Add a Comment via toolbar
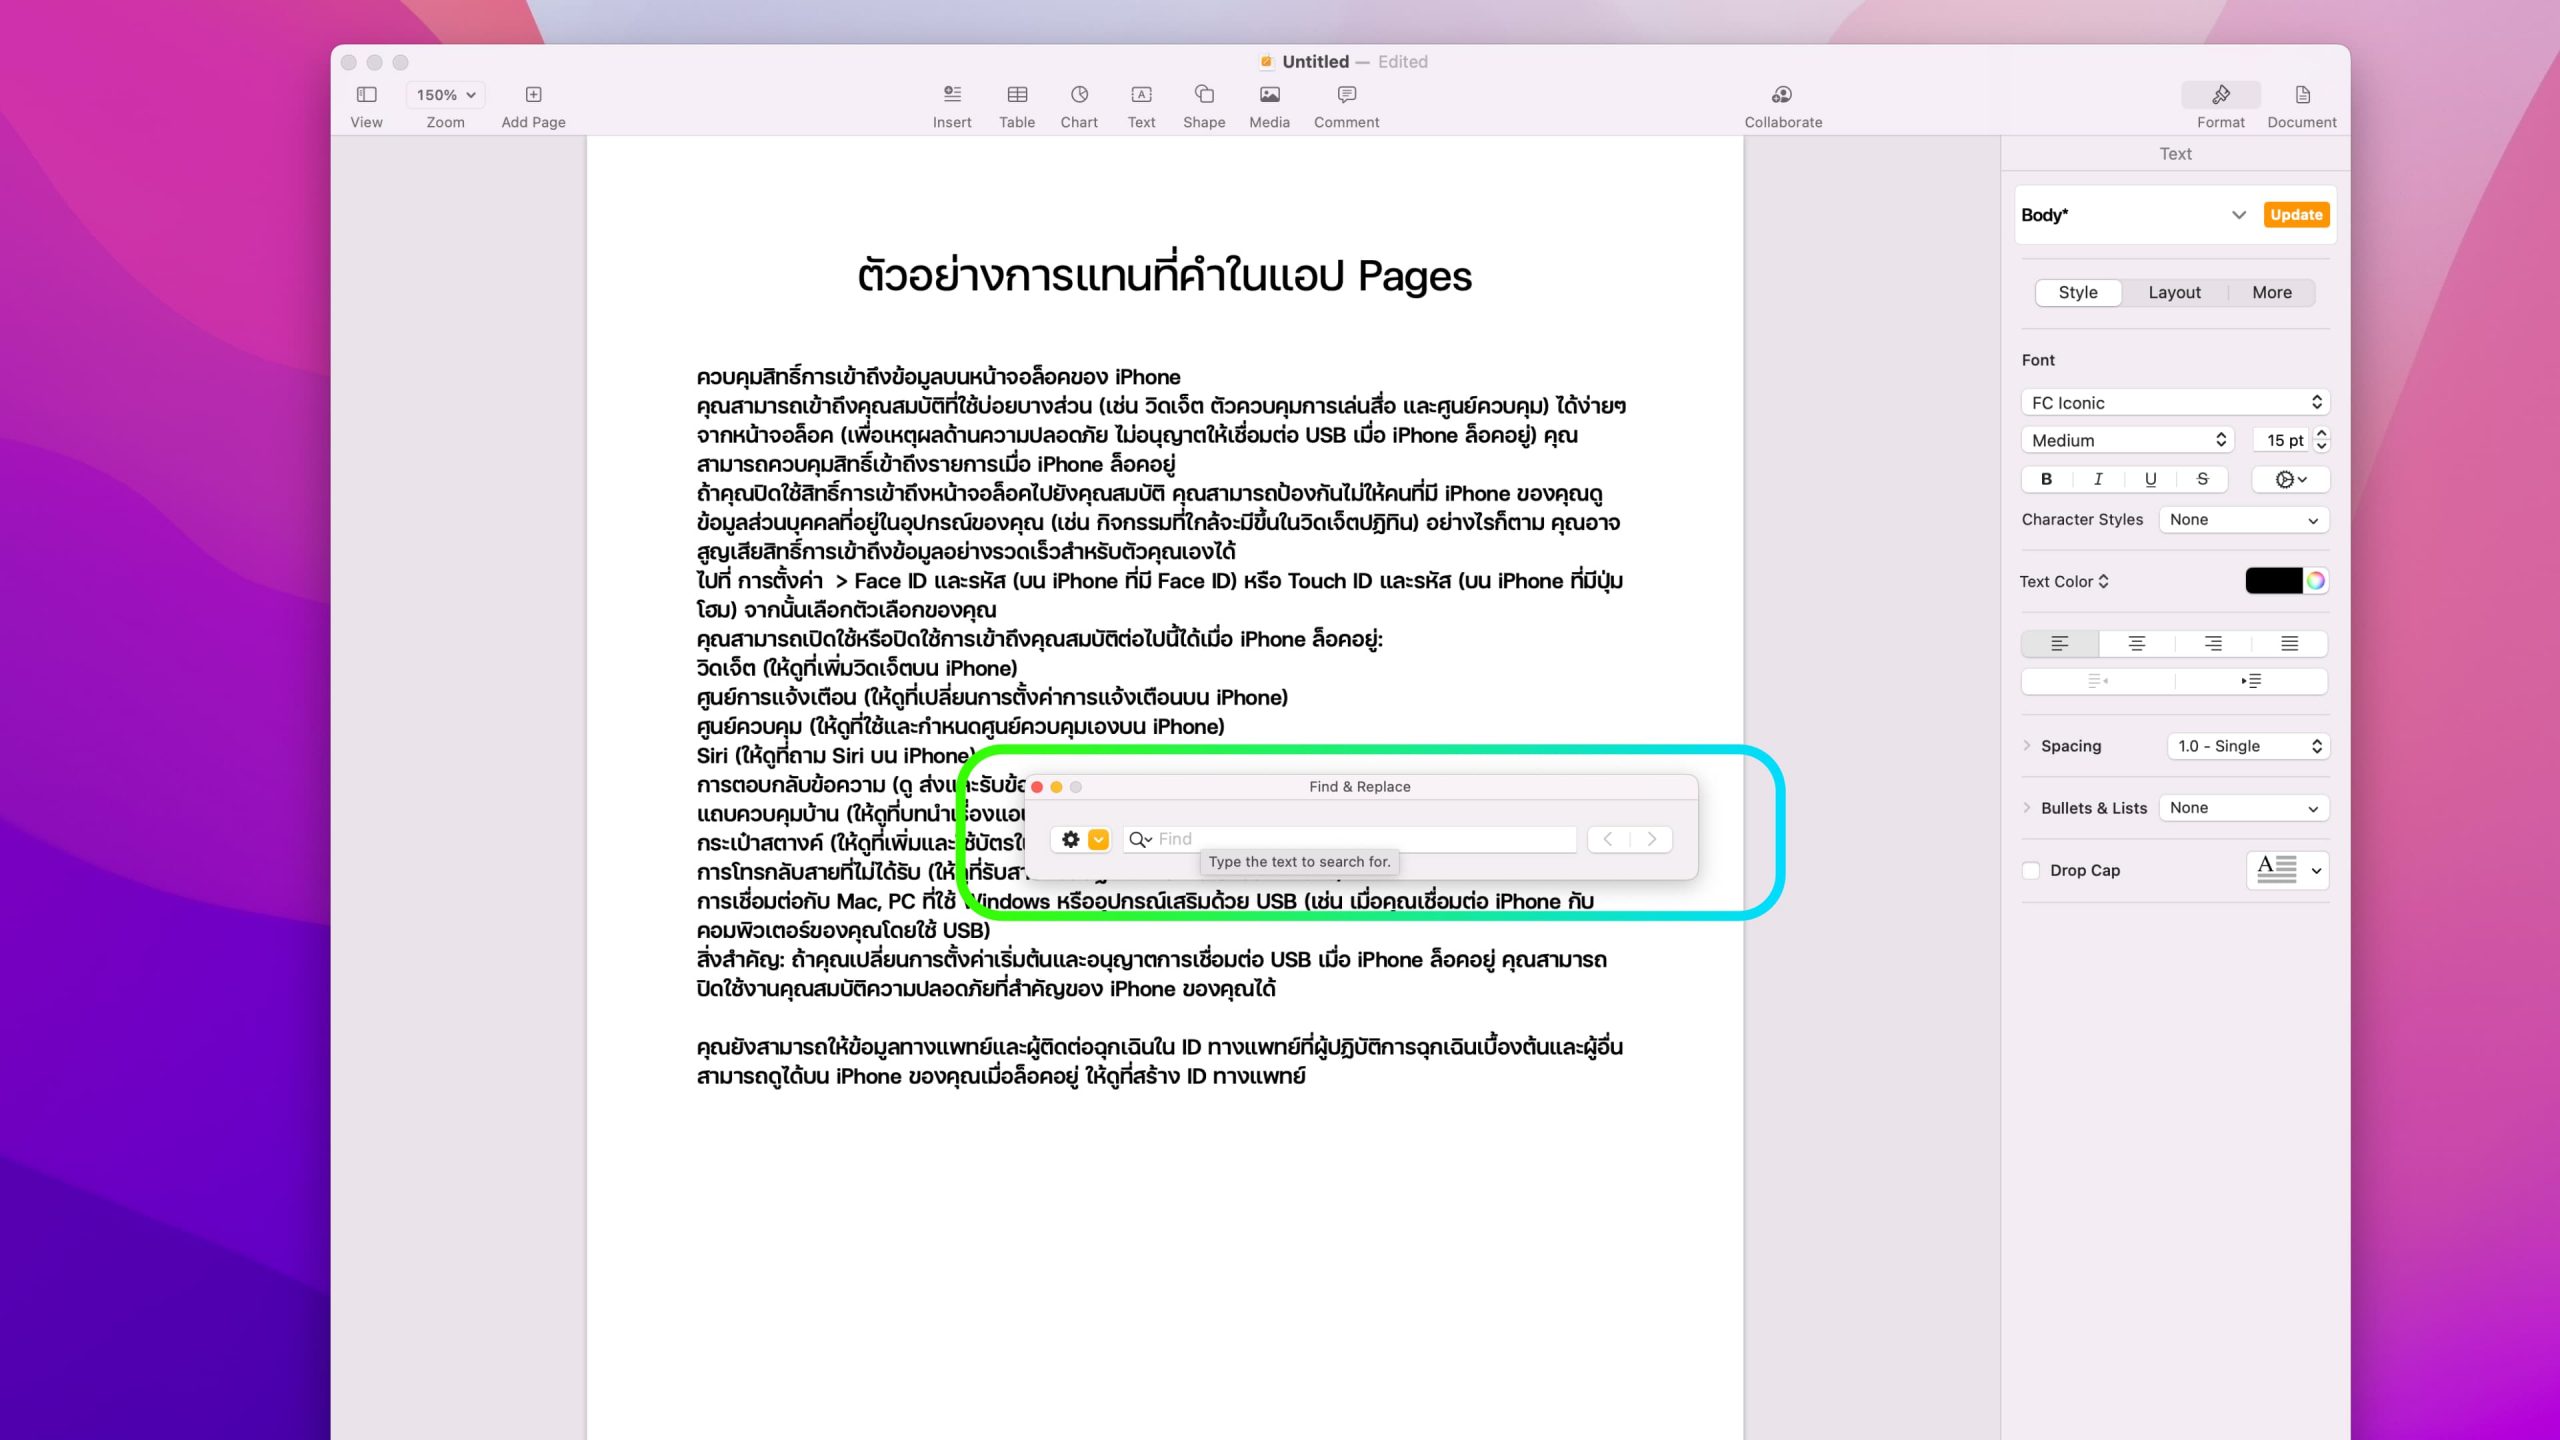 (1345, 95)
